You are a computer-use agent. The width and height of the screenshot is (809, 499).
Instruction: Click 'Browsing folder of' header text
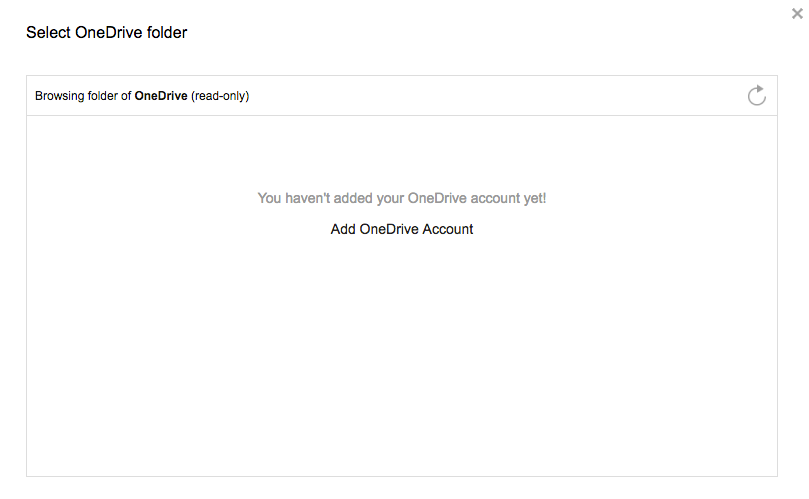(x=83, y=96)
